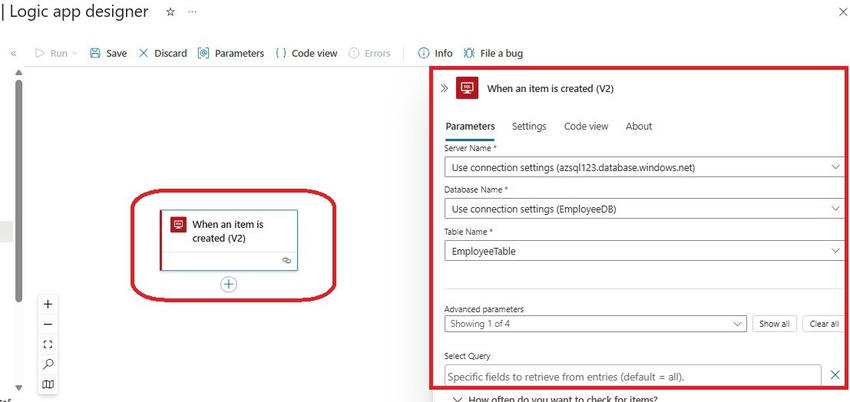
Task: Click into the Select Query field
Action: 633,376
